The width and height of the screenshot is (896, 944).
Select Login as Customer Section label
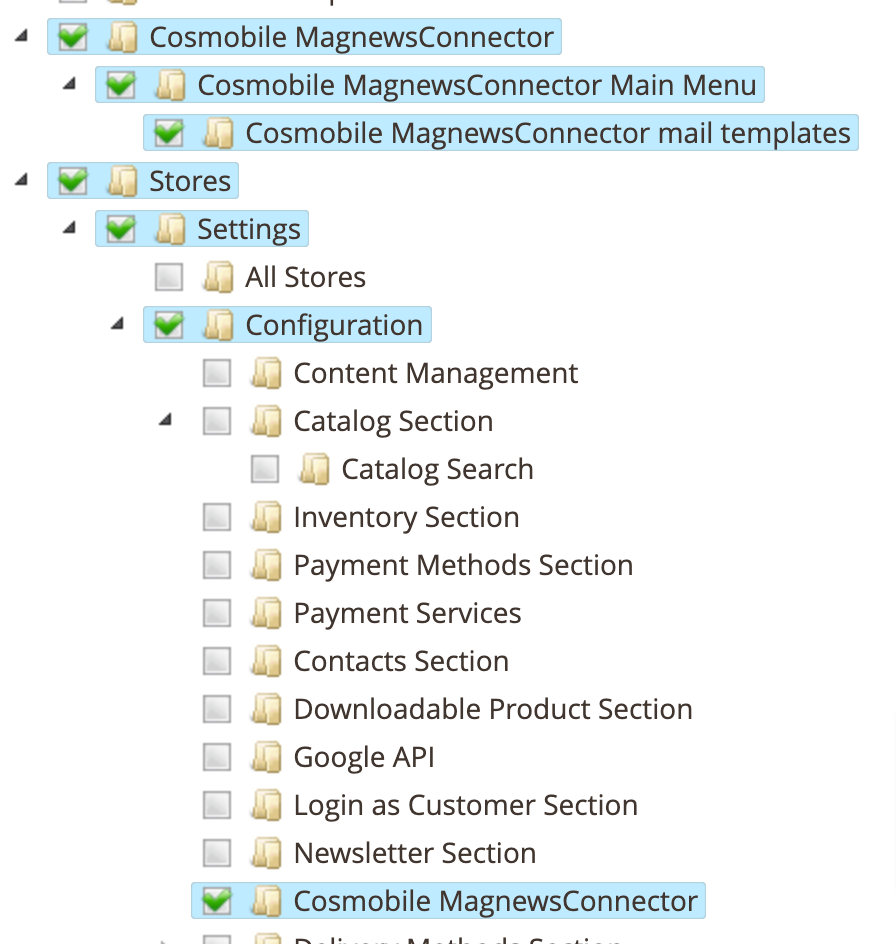coord(465,806)
